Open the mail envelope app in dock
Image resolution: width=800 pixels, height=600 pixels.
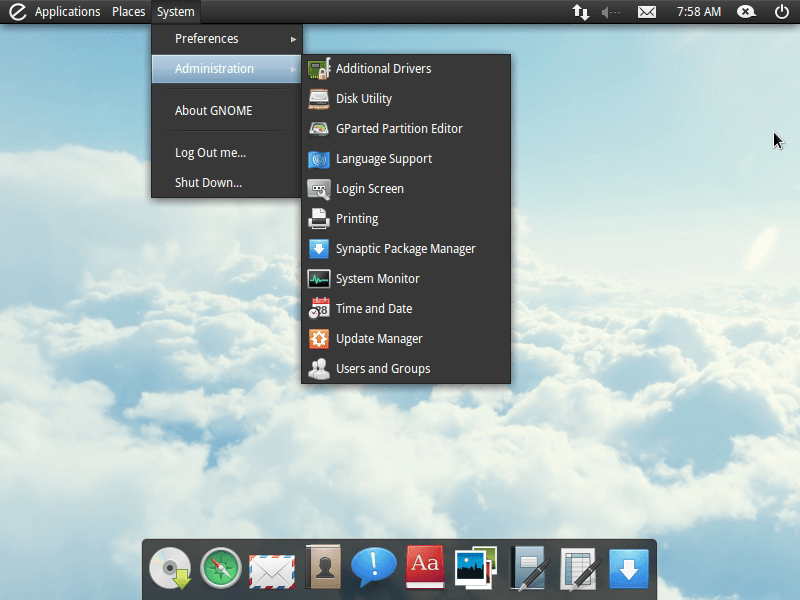[272, 571]
